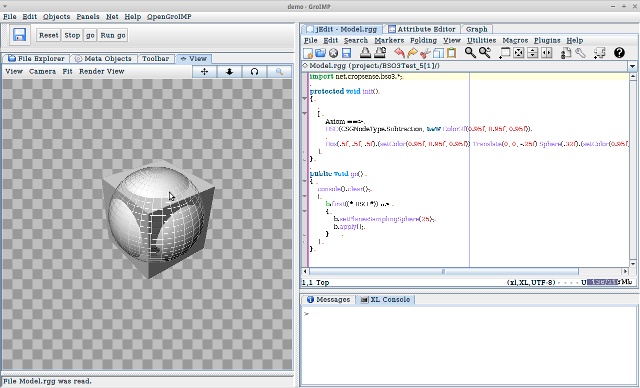Open the GroIMP Panels menu
640x388 pixels.
pyautogui.click(x=88, y=17)
